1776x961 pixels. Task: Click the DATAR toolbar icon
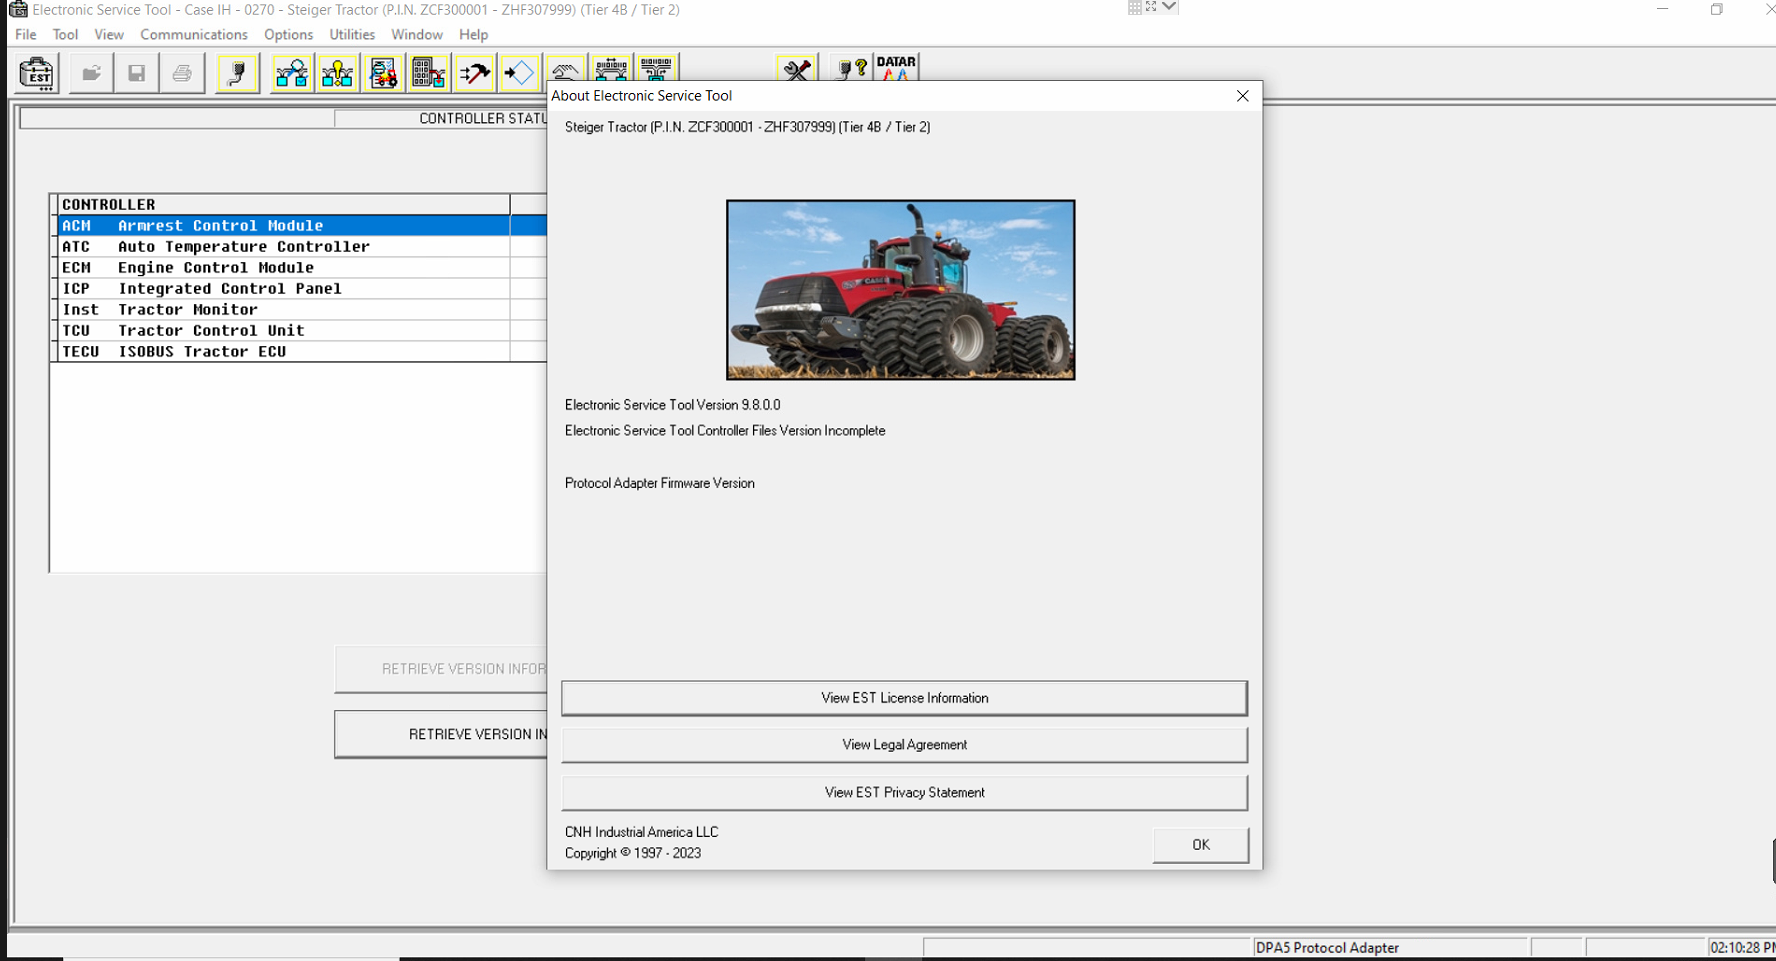pos(896,68)
